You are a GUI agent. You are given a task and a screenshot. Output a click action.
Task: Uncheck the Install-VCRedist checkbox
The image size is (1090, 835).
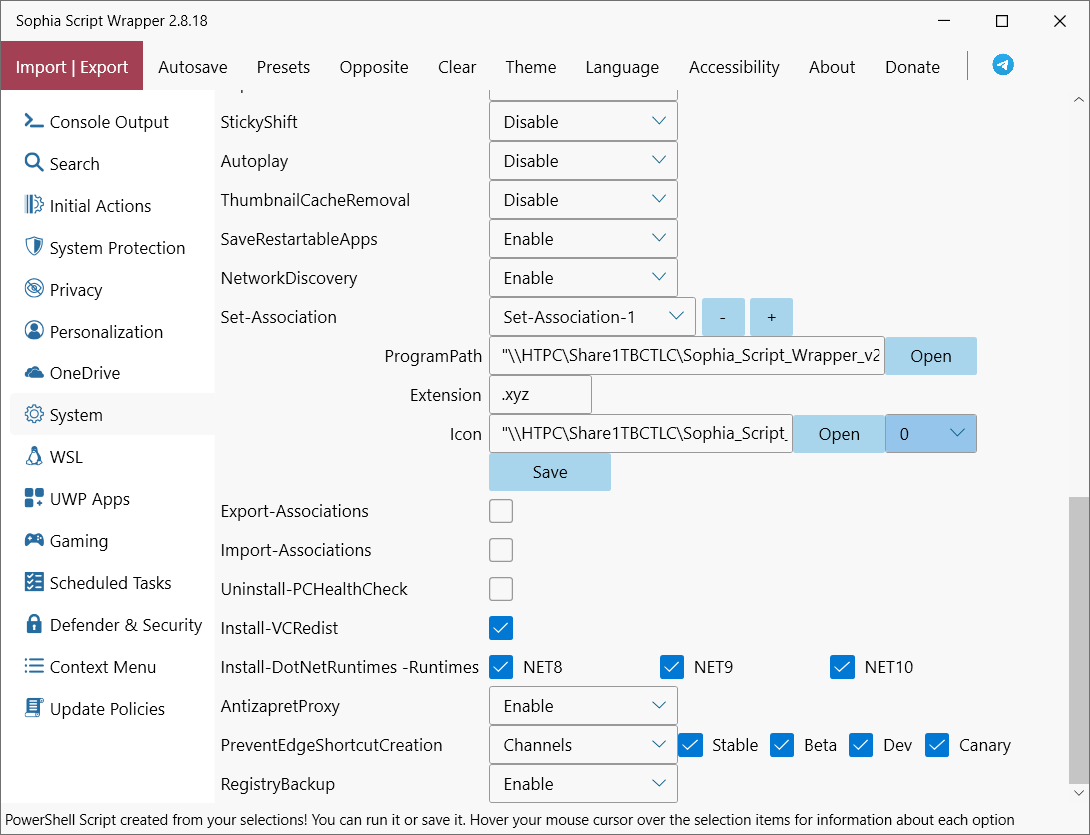(x=501, y=628)
